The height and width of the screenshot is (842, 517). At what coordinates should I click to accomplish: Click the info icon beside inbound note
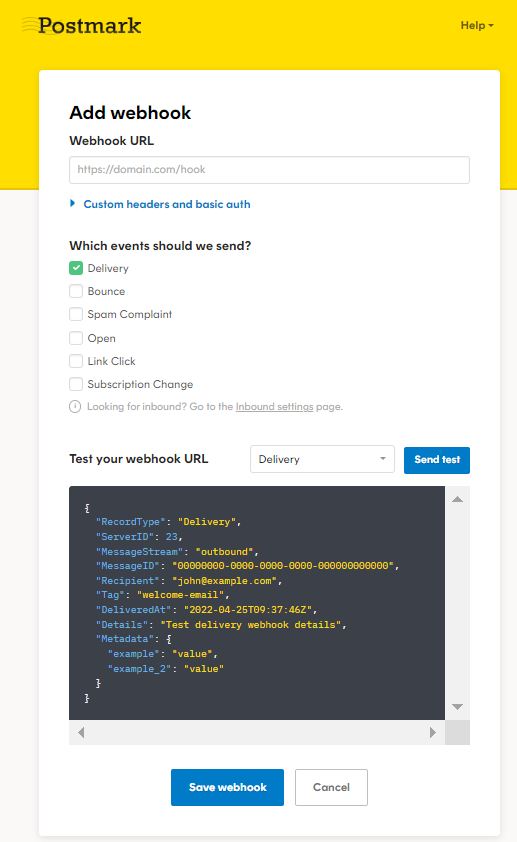point(75,407)
